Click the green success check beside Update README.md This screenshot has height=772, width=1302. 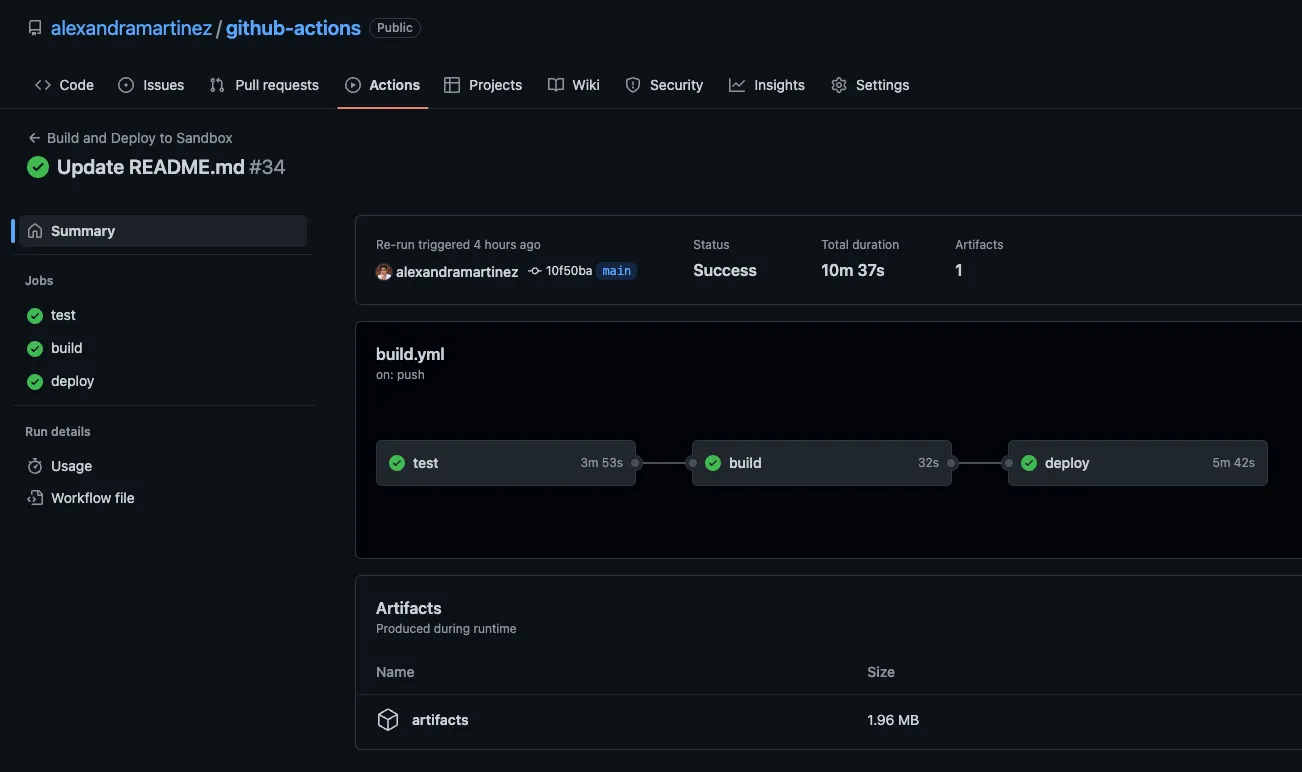pos(38,167)
